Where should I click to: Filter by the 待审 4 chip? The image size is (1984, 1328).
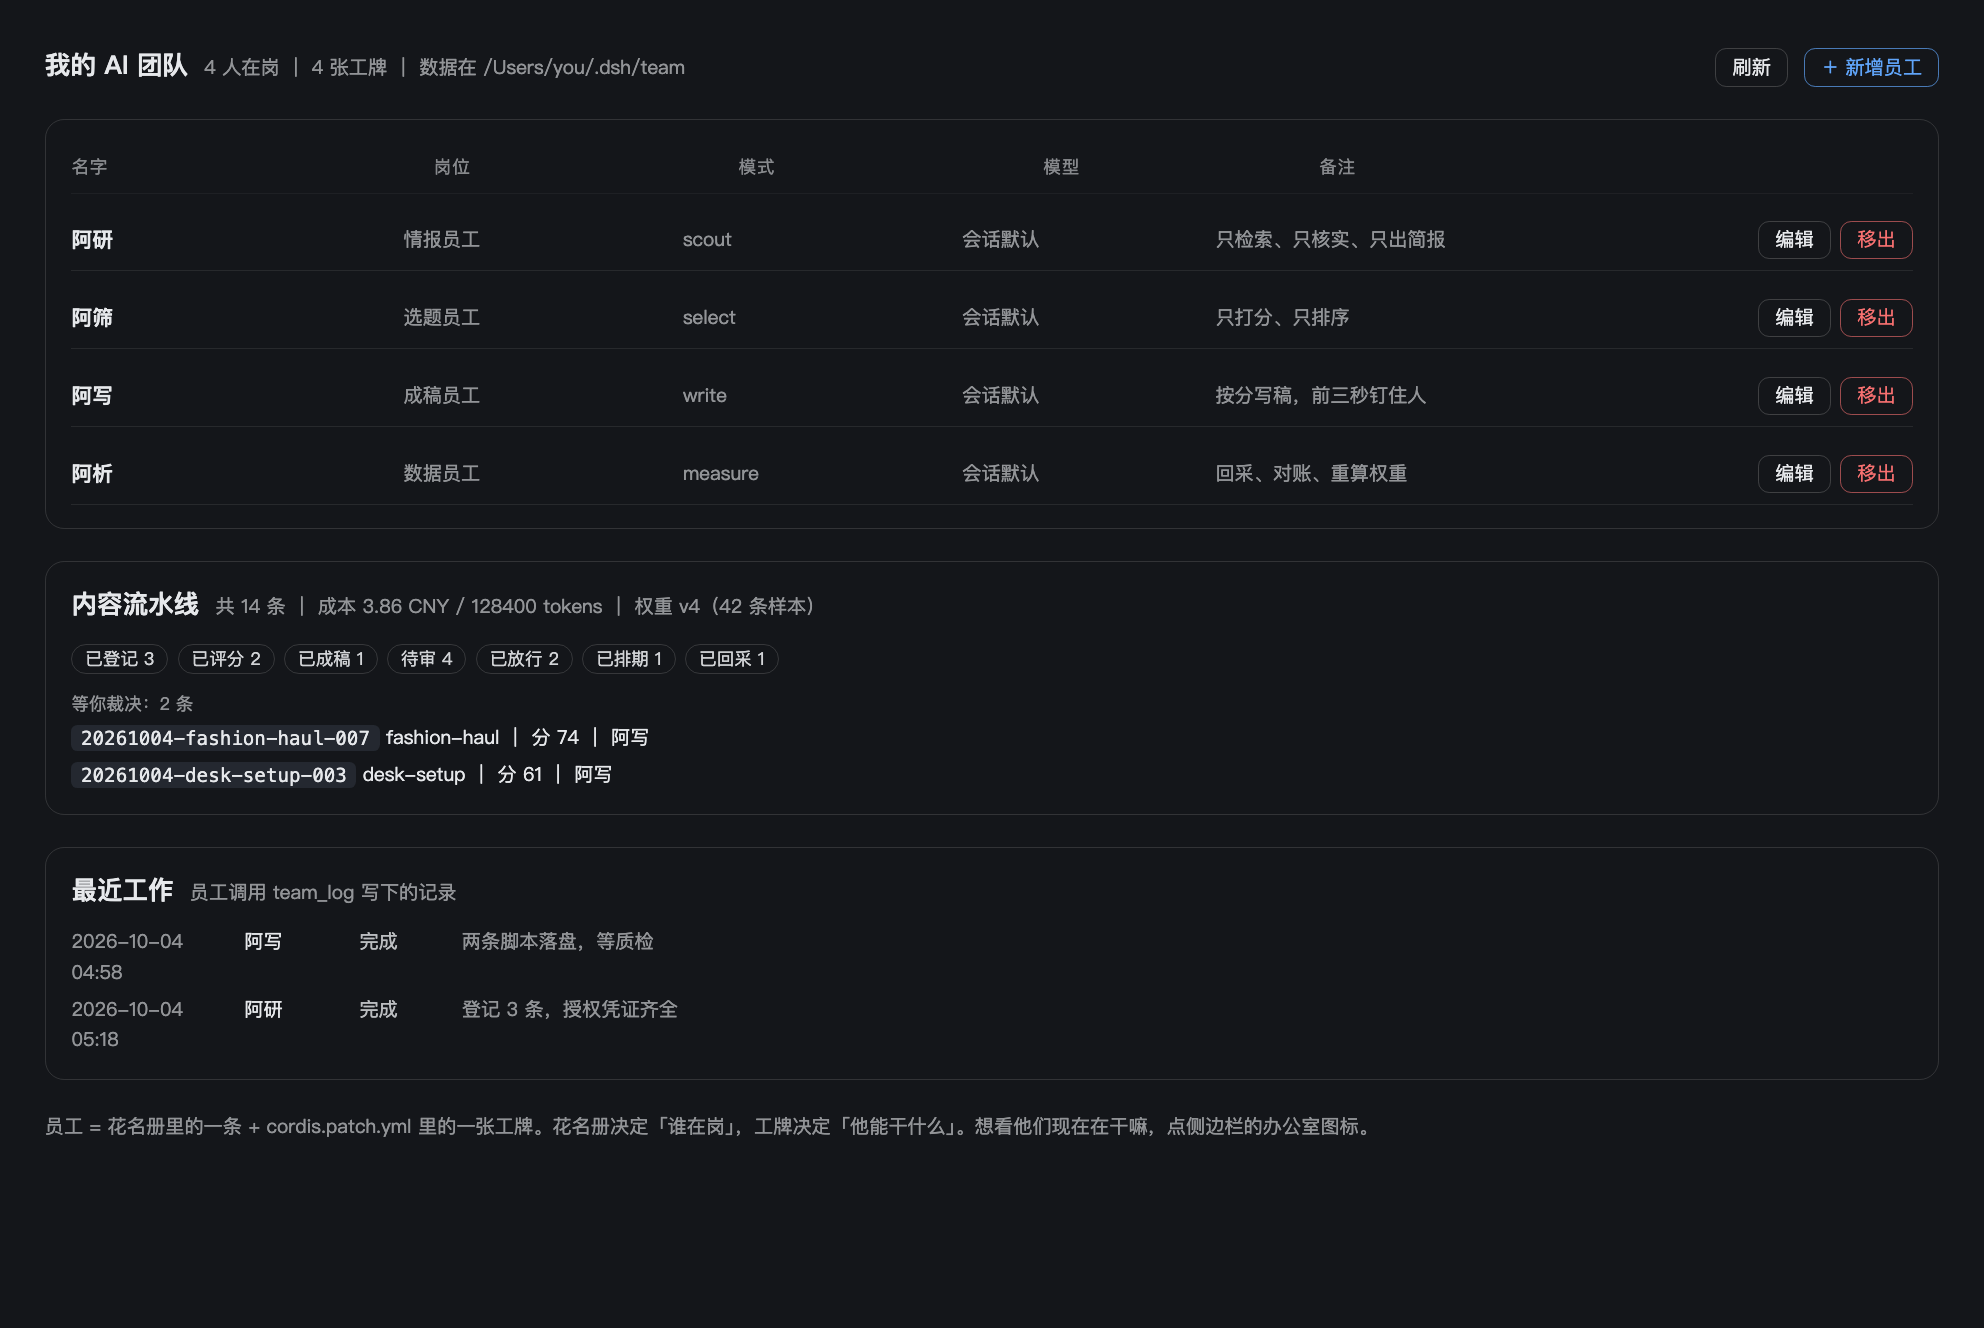click(427, 659)
